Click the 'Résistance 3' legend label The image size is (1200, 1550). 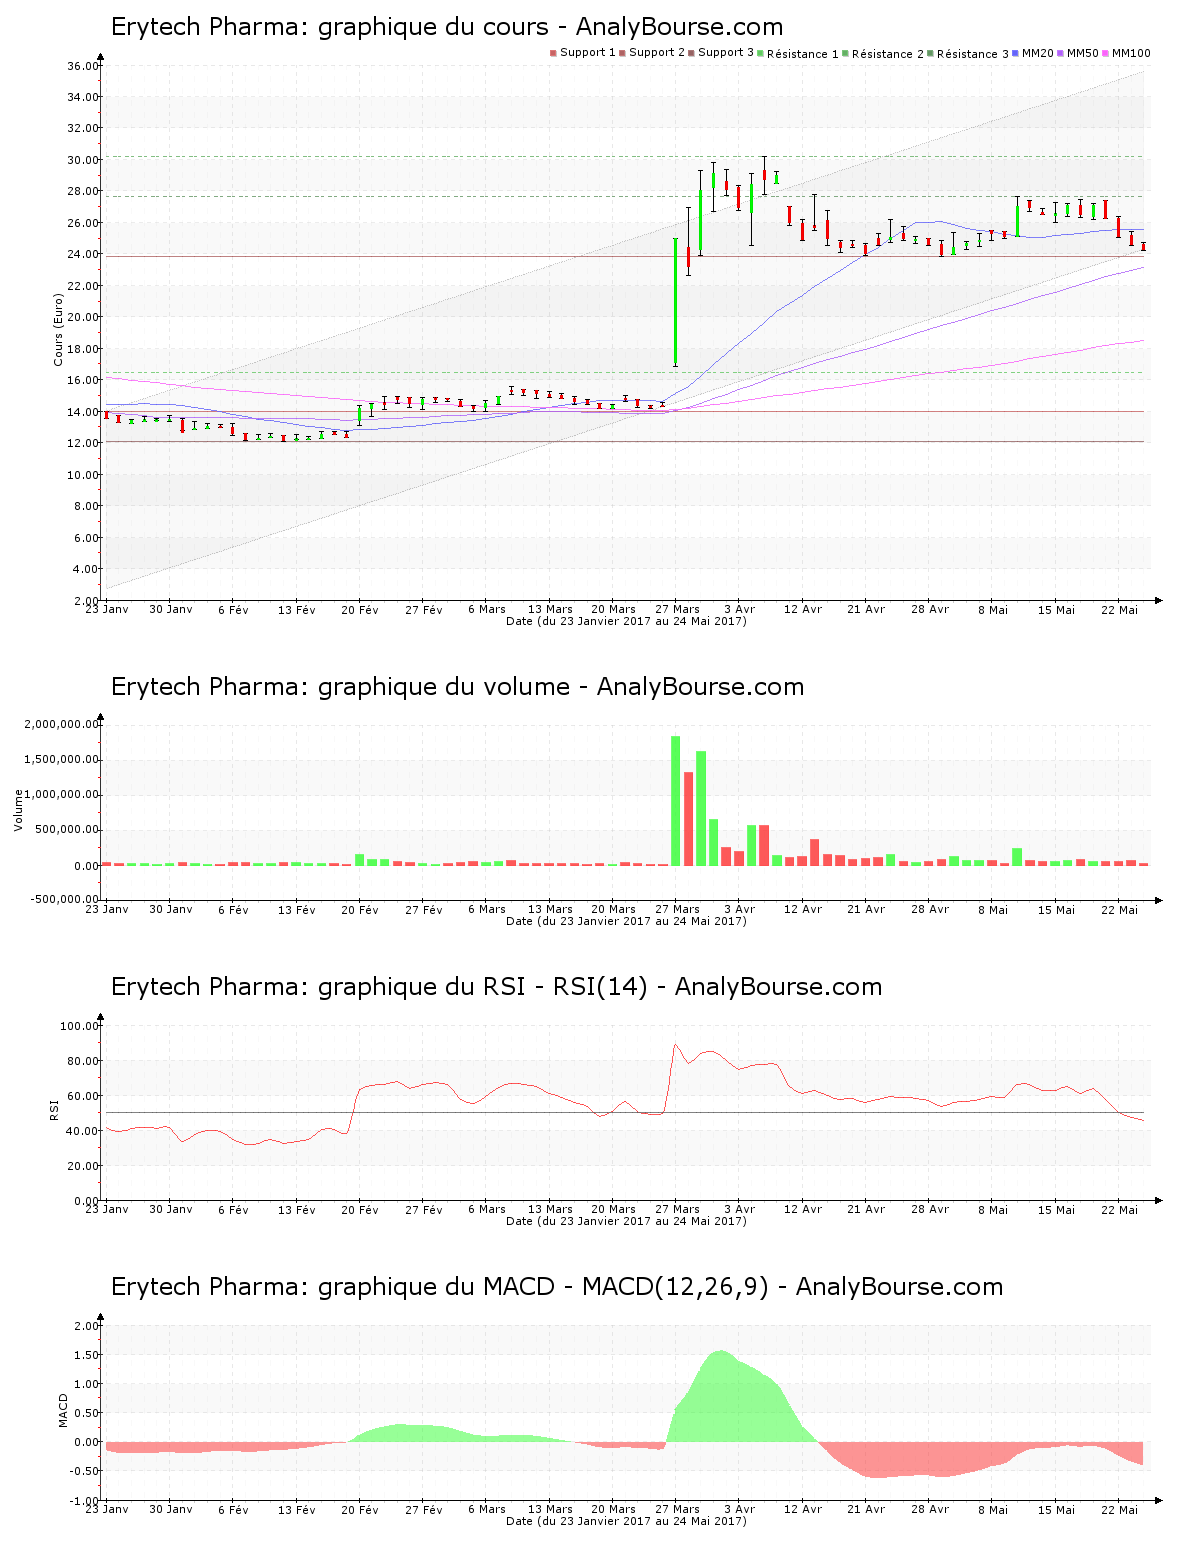pos(973,54)
